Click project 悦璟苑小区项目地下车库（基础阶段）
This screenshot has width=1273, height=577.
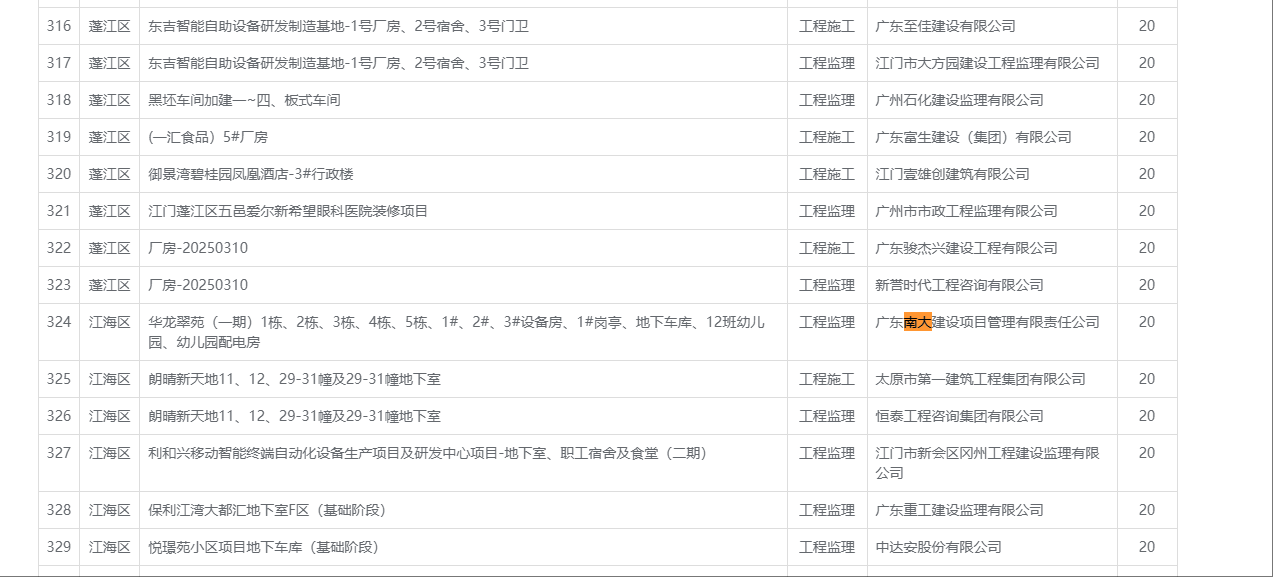[264, 547]
